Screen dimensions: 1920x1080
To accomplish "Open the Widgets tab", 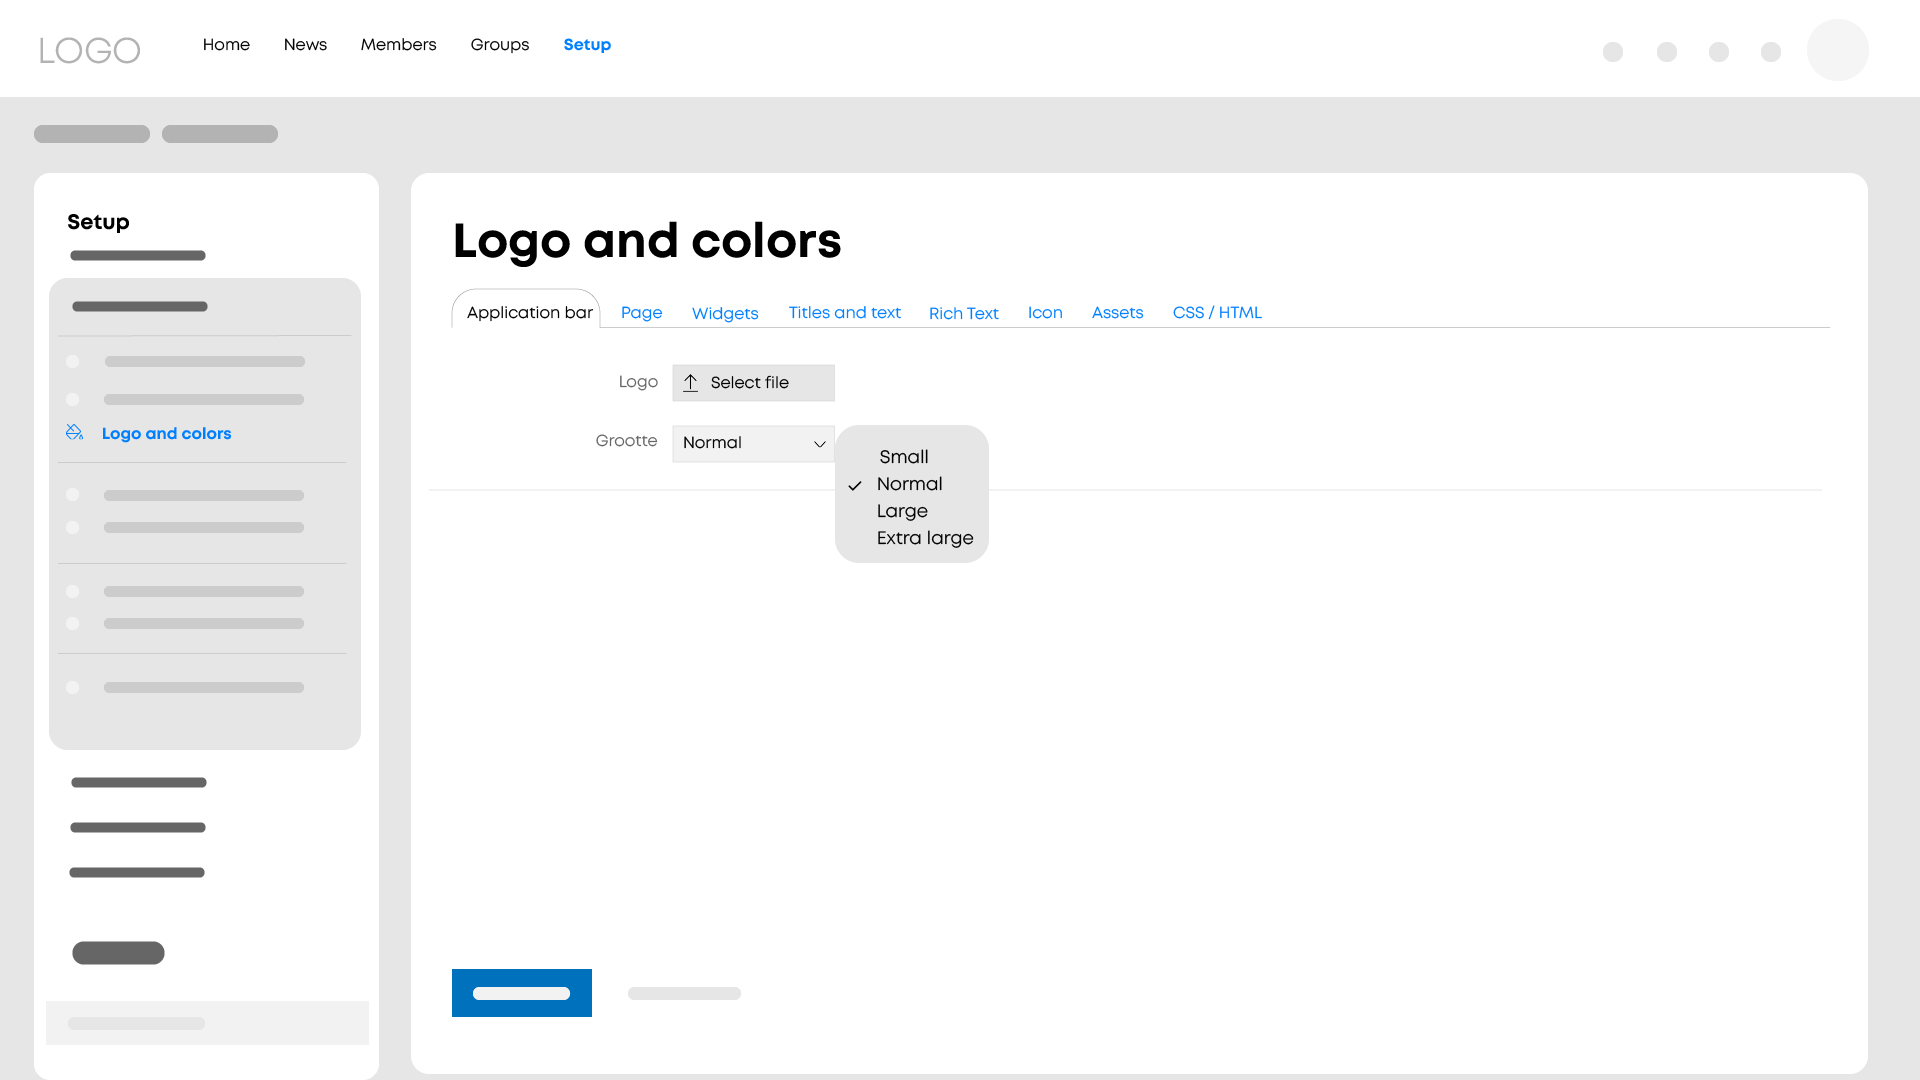I will (725, 313).
